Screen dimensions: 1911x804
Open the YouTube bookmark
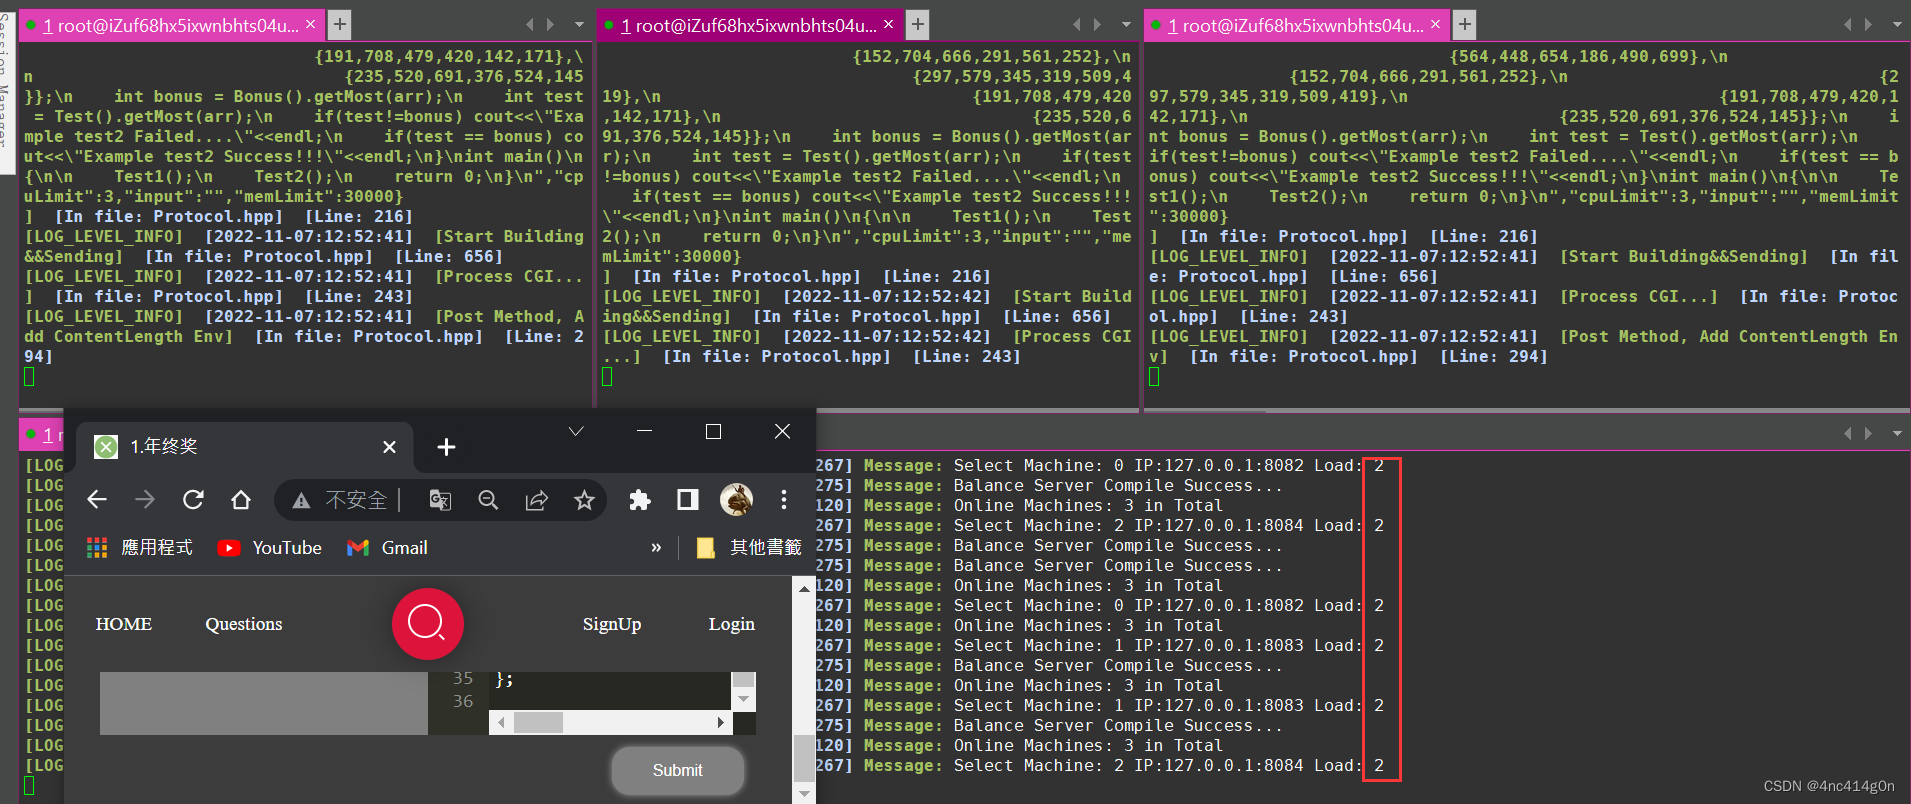[270, 548]
